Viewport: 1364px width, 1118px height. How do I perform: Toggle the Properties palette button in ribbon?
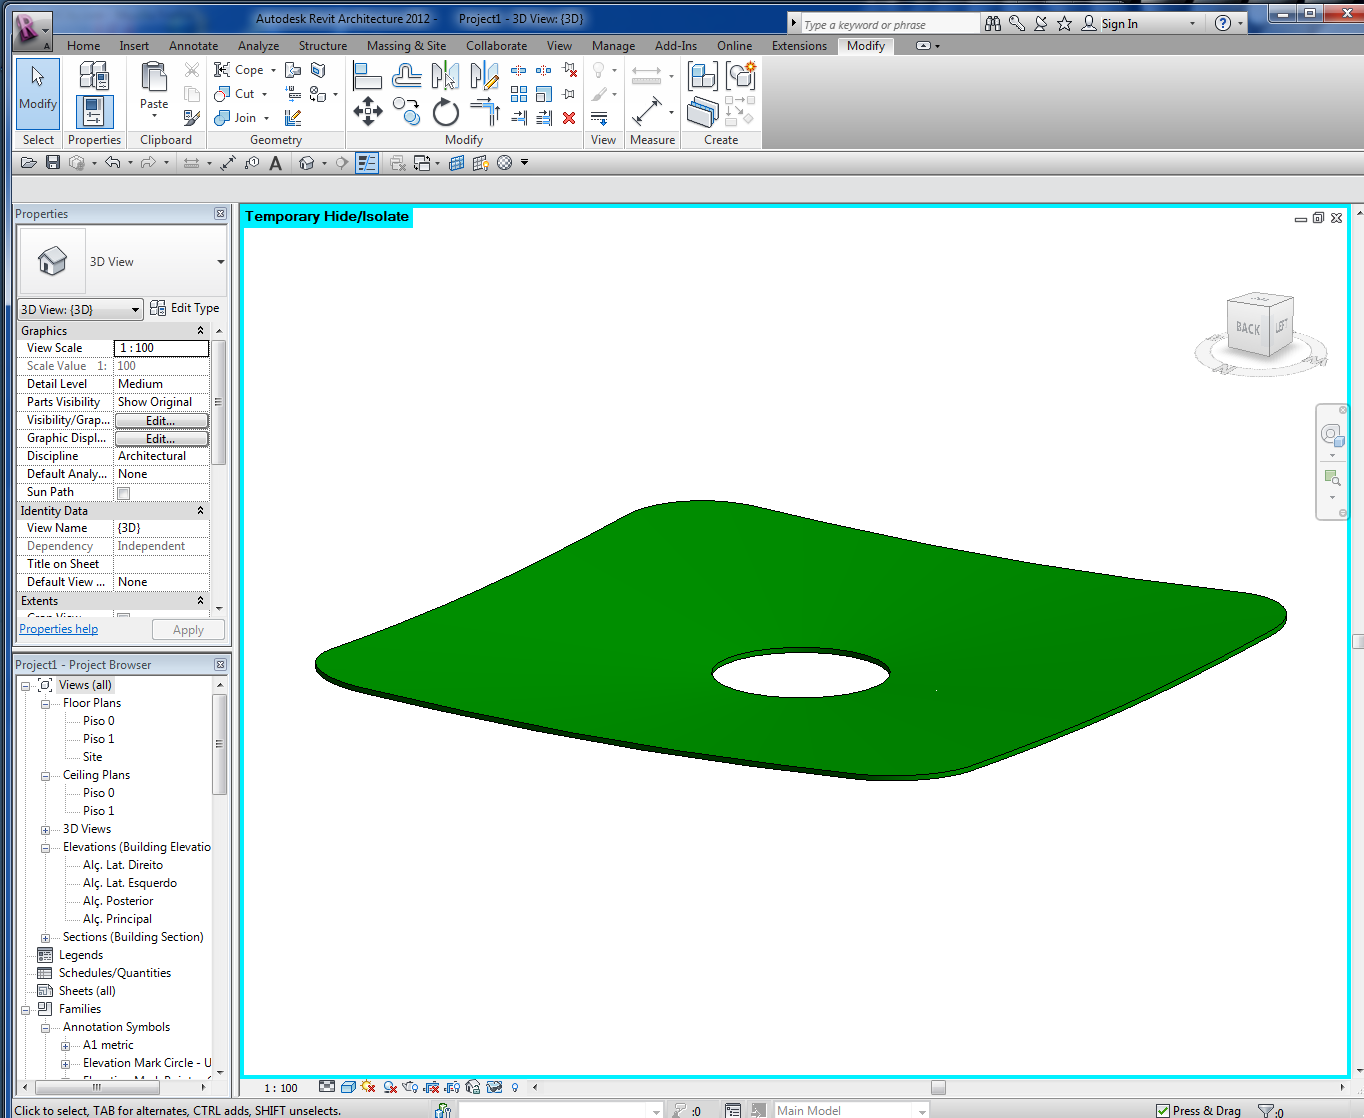[x=94, y=112]
